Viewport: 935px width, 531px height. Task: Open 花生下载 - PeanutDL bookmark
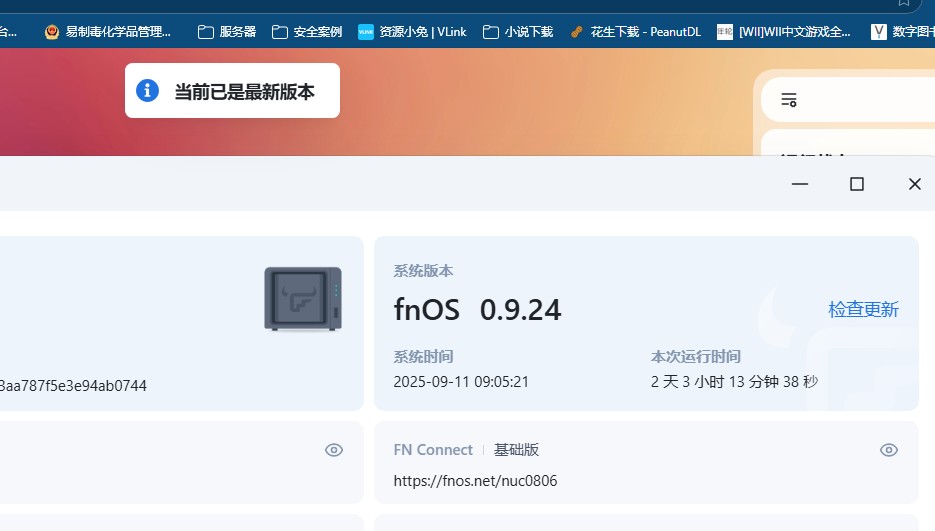click(635, 32)
